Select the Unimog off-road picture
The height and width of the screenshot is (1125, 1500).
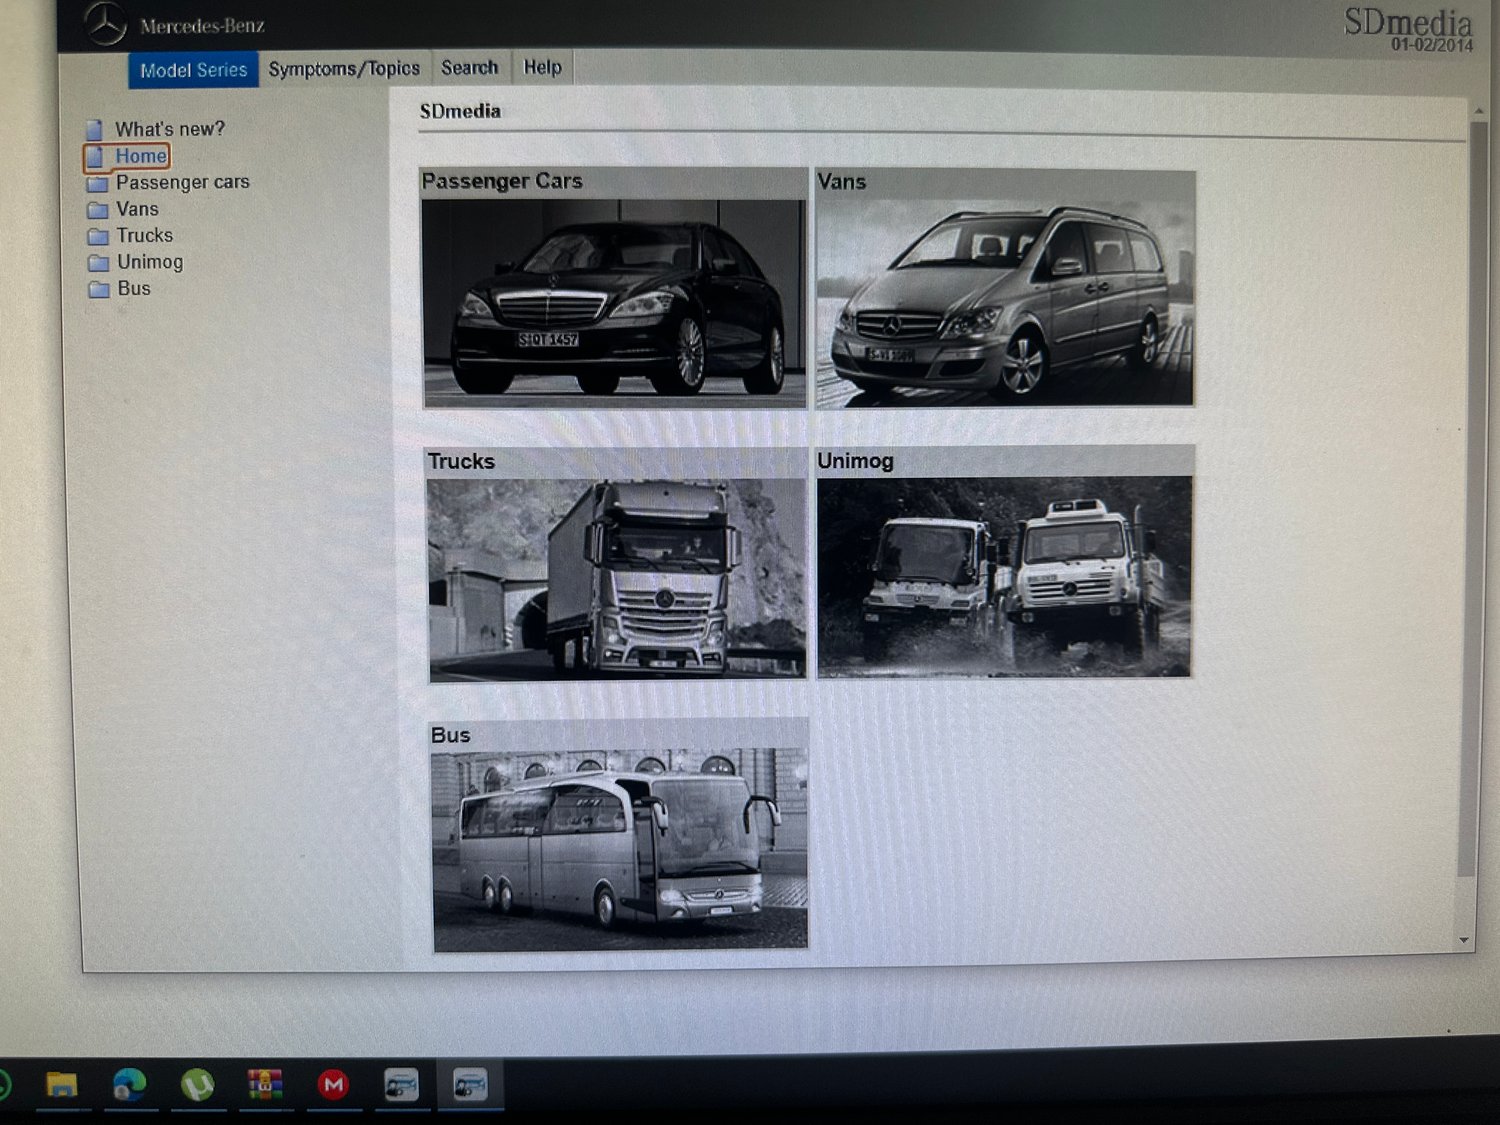[1005, 577]
